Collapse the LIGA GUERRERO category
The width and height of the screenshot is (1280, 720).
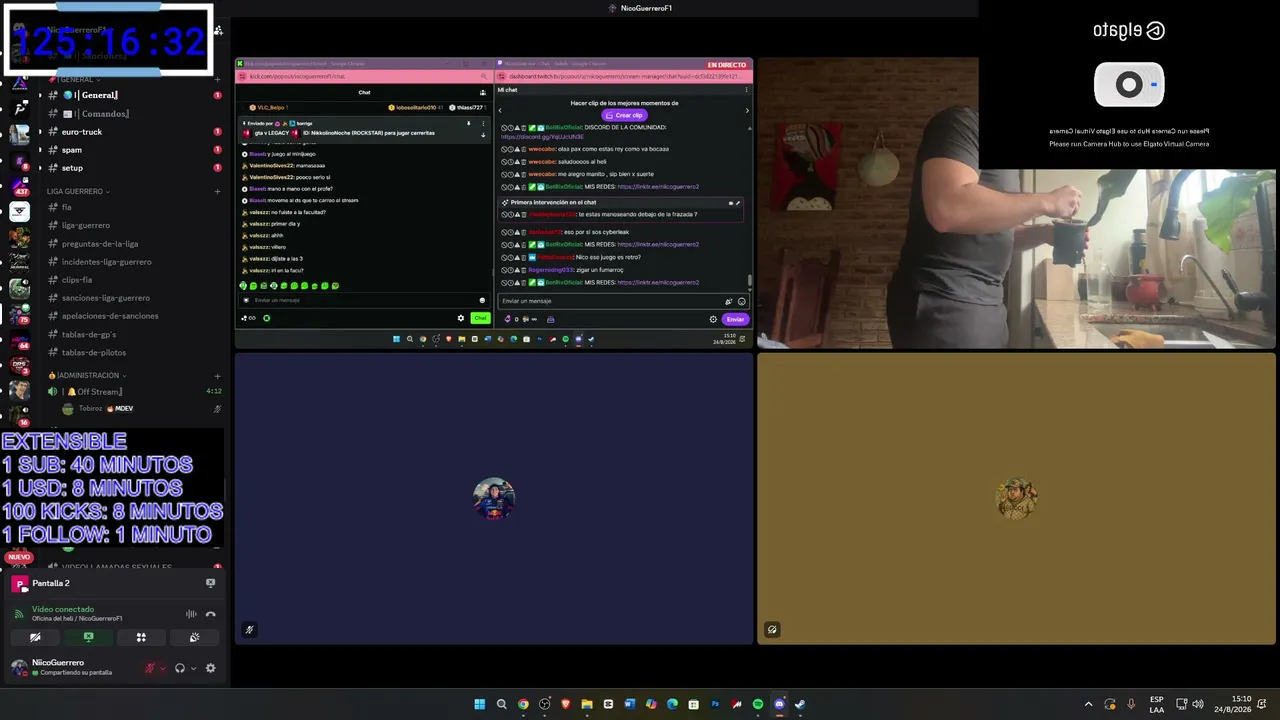(78, 191)
